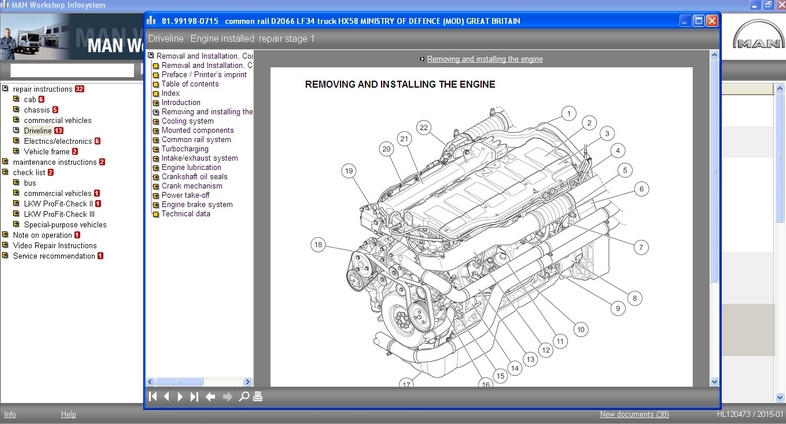Expand the cab folder node
The width and height of the screenshot is (786, 424).
click(16, 99)
